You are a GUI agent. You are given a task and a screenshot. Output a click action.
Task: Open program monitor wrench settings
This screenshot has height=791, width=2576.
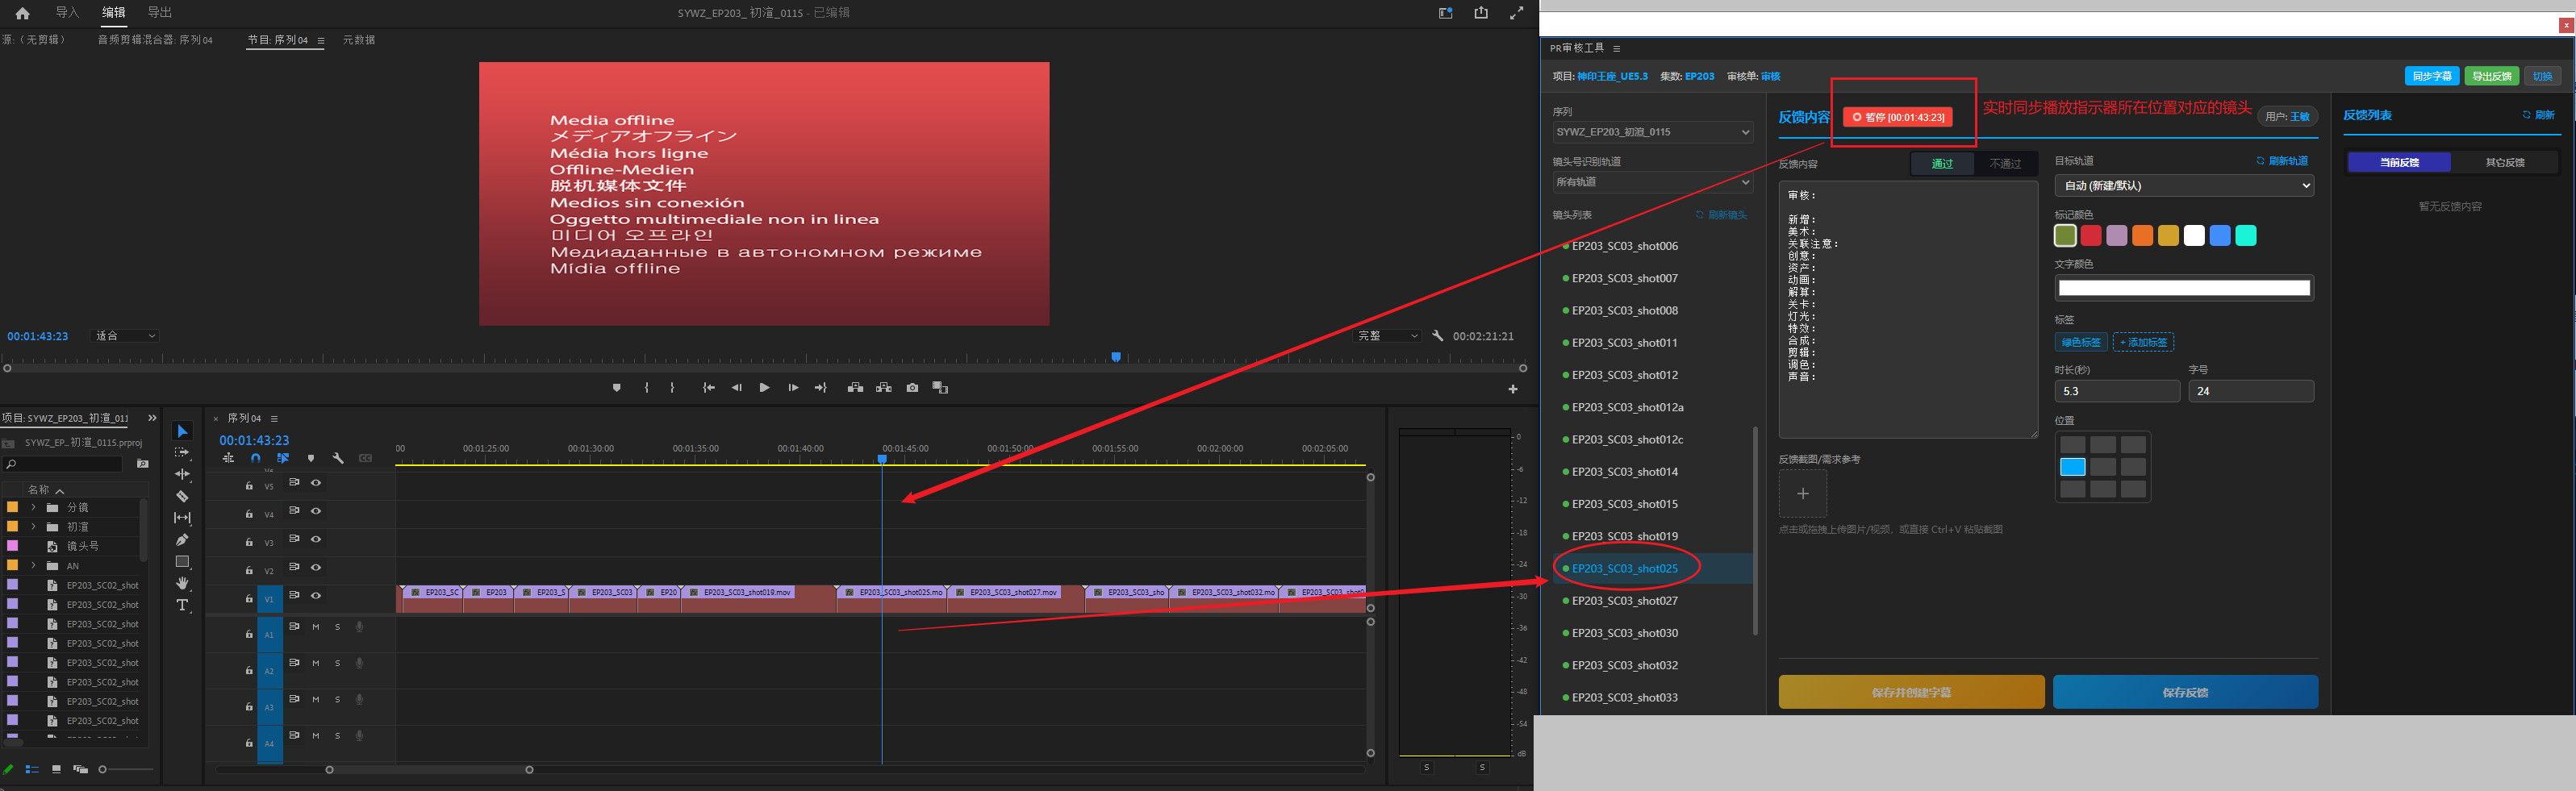click(1438, 336)
